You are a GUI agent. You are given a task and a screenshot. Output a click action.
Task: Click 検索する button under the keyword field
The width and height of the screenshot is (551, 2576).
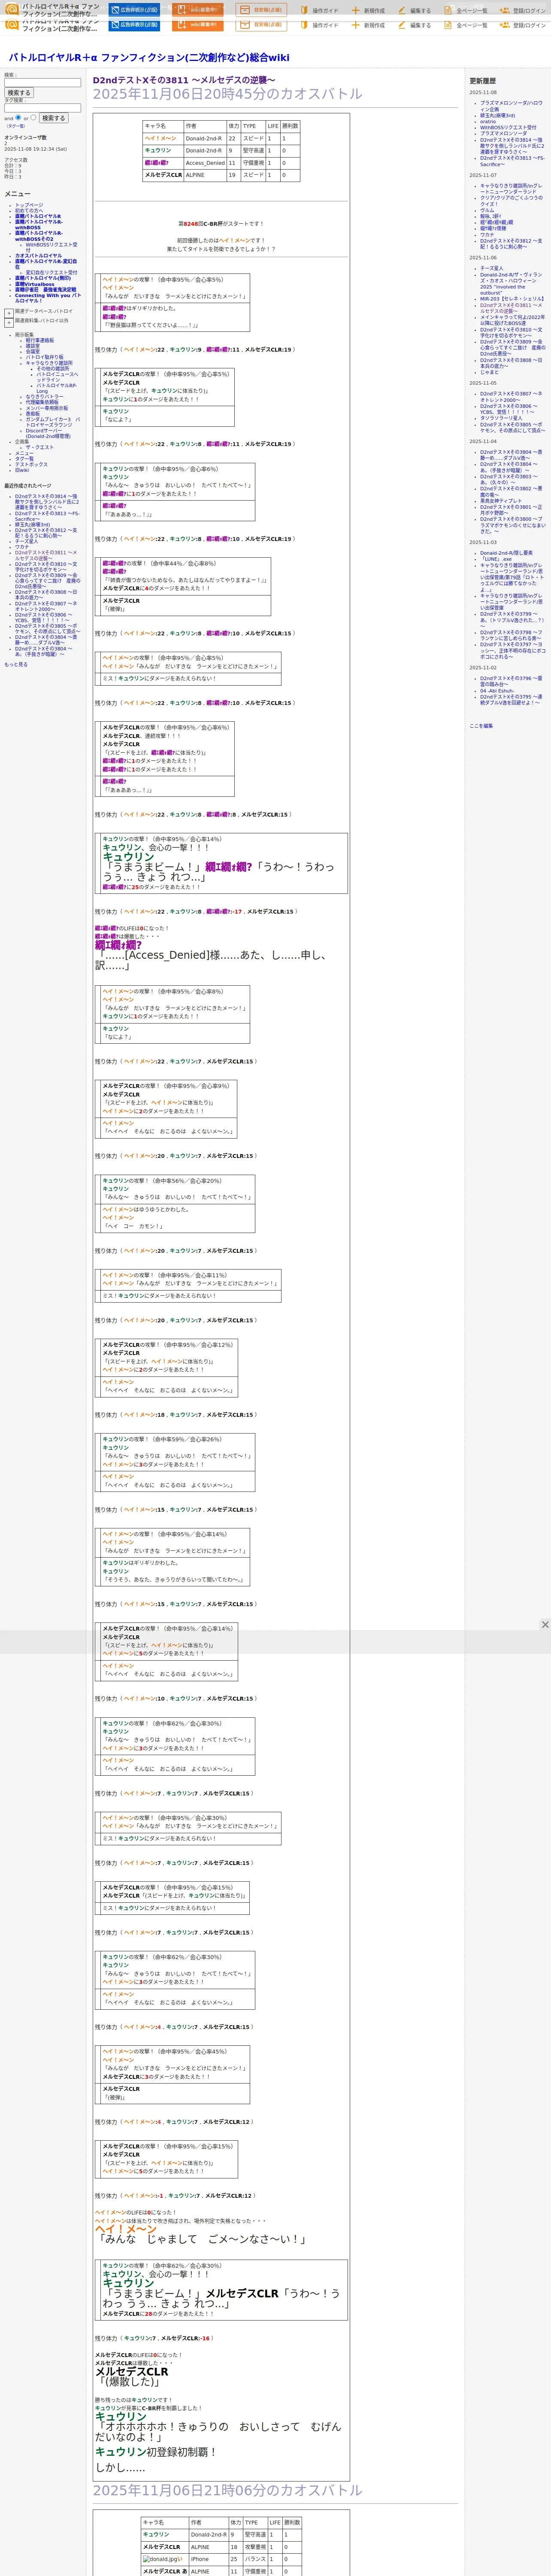coord(19,93)
